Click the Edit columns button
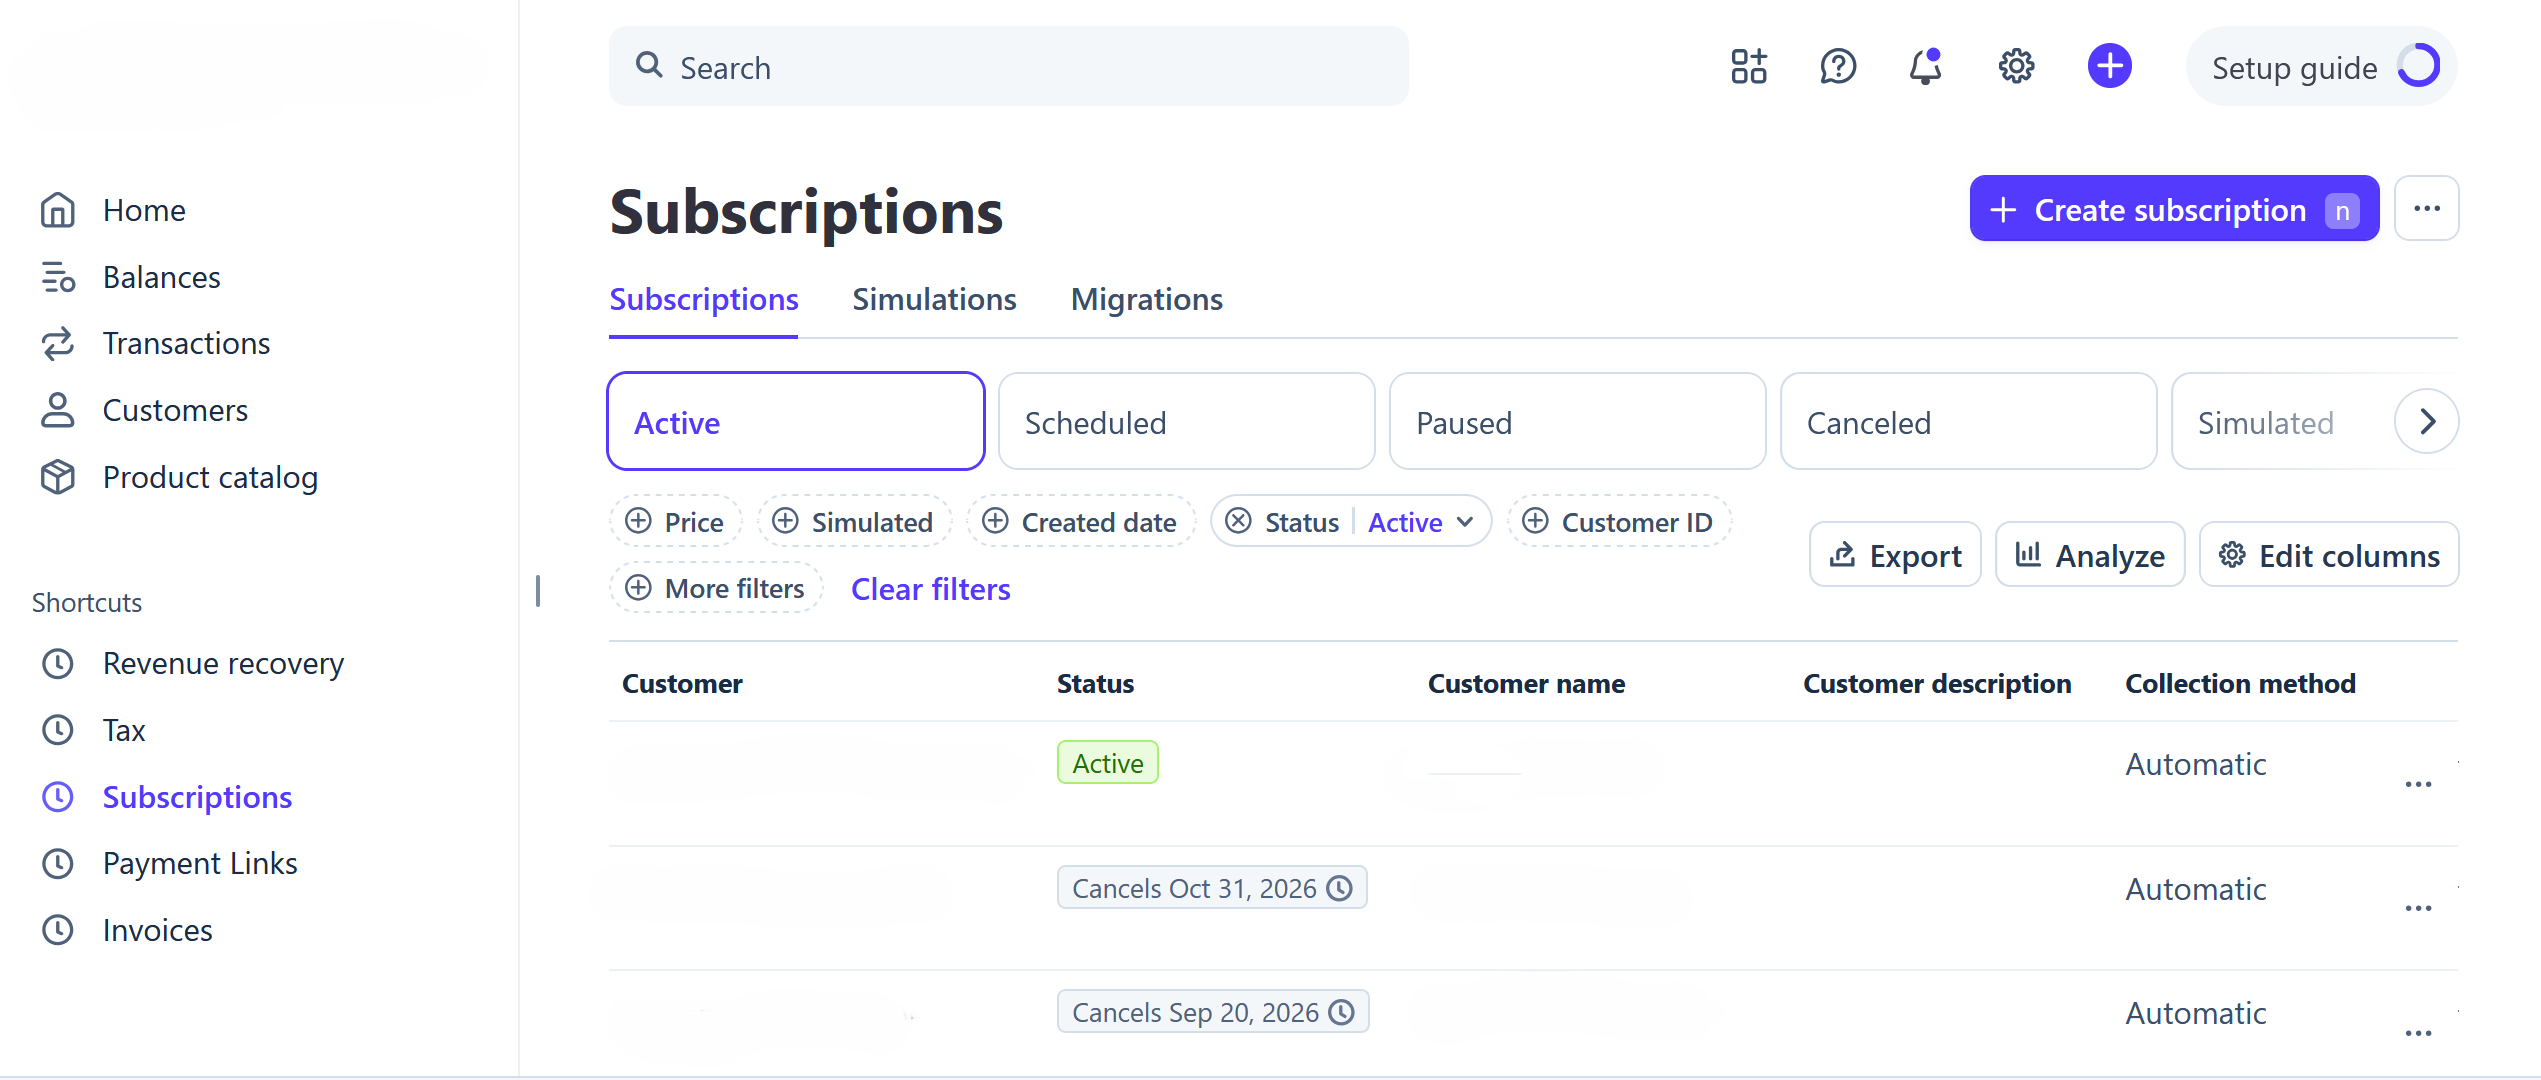Screen dimensions: 2541x1080 (x=2329, y=554)
